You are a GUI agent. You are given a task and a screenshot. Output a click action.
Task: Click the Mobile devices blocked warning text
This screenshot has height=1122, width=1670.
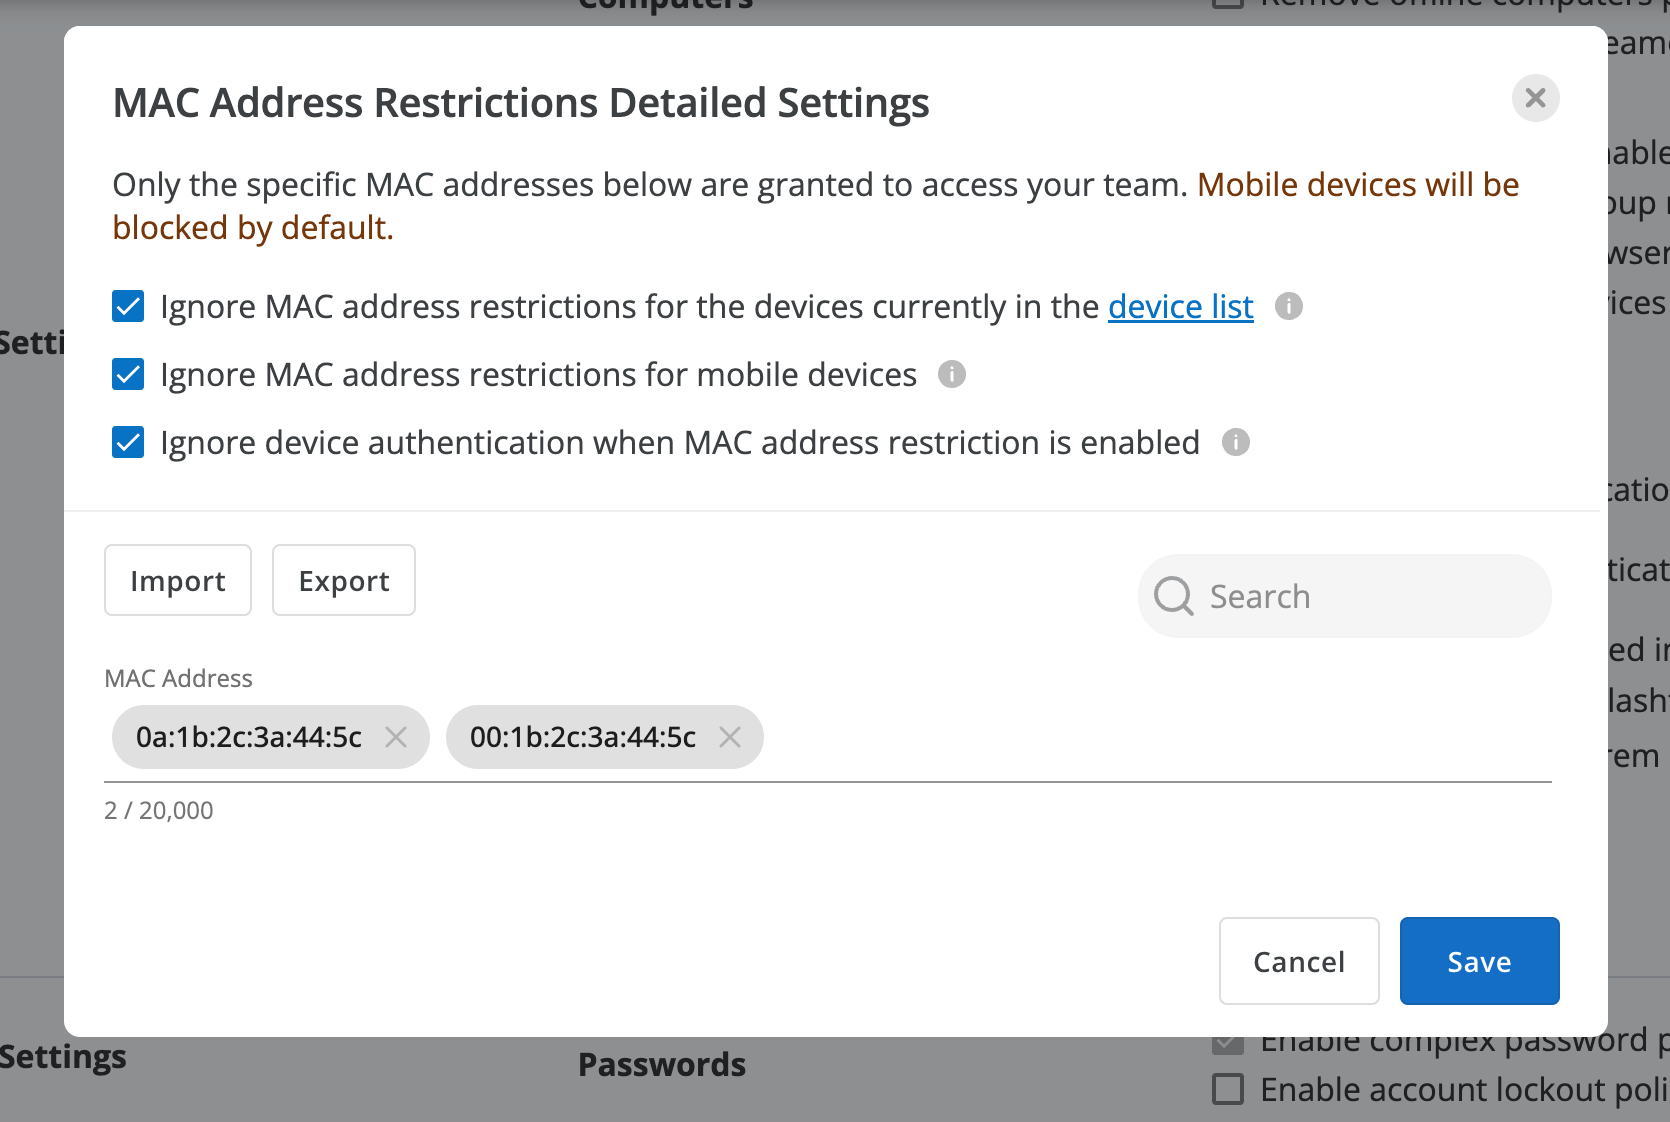pos(816,206)
